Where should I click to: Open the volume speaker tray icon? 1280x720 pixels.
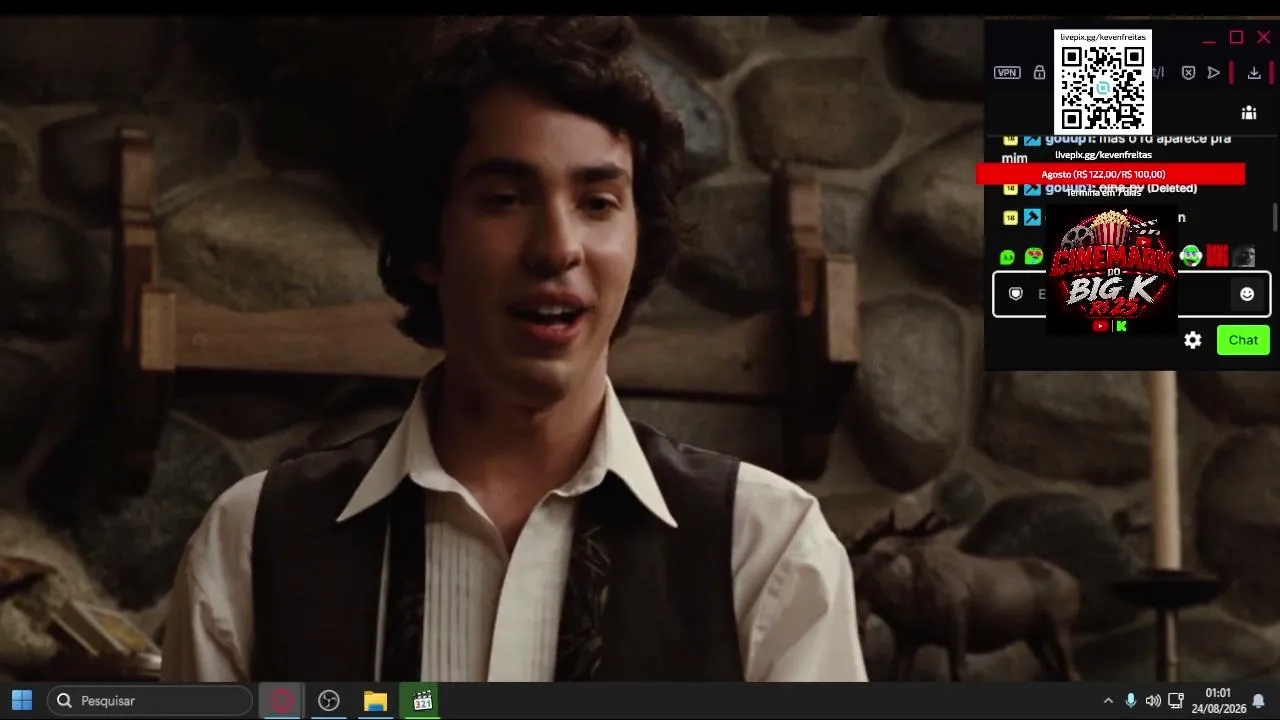1153,701
